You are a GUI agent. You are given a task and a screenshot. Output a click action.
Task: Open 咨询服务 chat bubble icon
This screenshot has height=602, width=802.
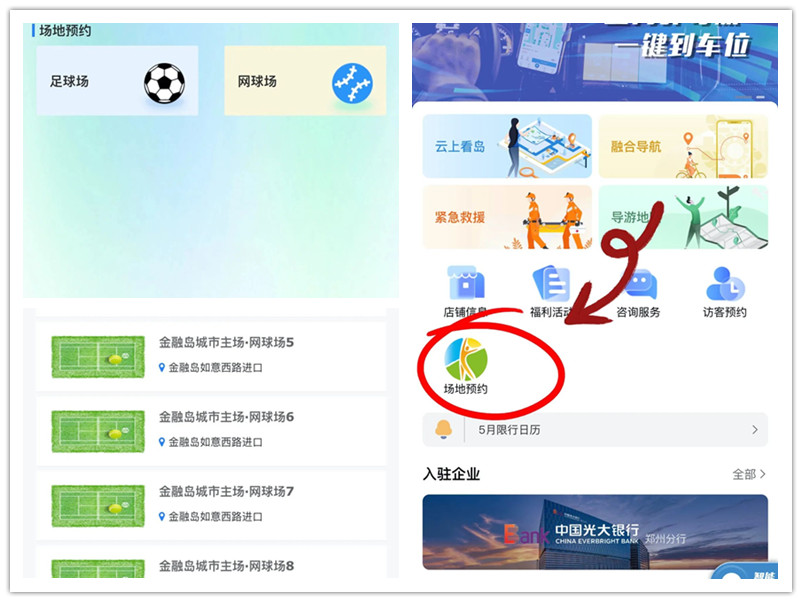tap(638, 284)
